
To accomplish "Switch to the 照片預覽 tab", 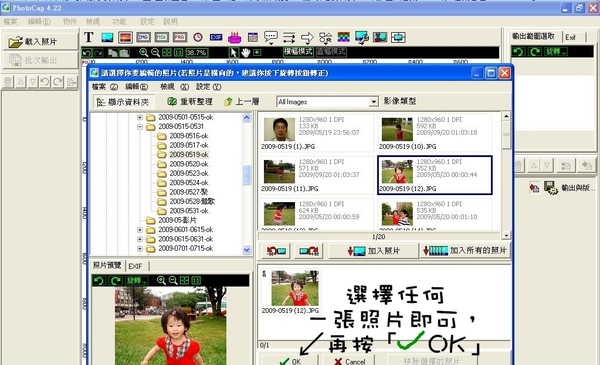I will coord(107,266).
